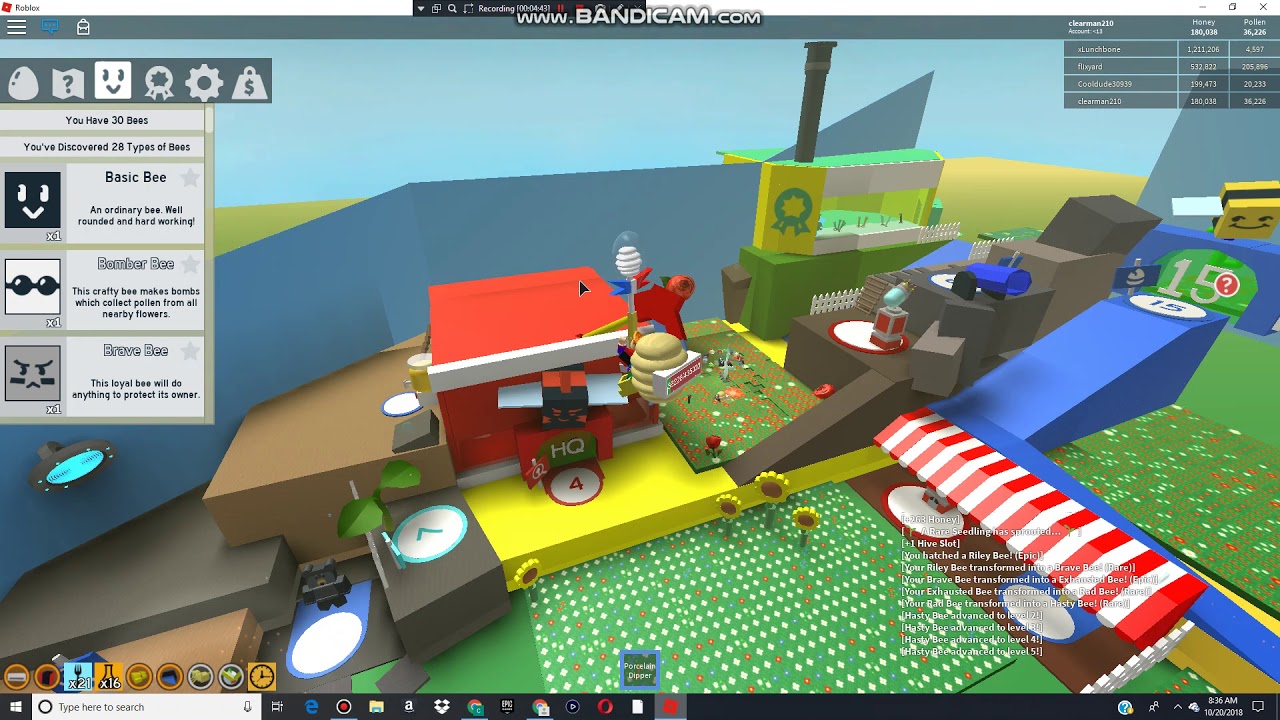The height and width of the screenshot is (720, 1280).
Task: Click 'You Have 30 Bees' text
Action: [107, 120]
